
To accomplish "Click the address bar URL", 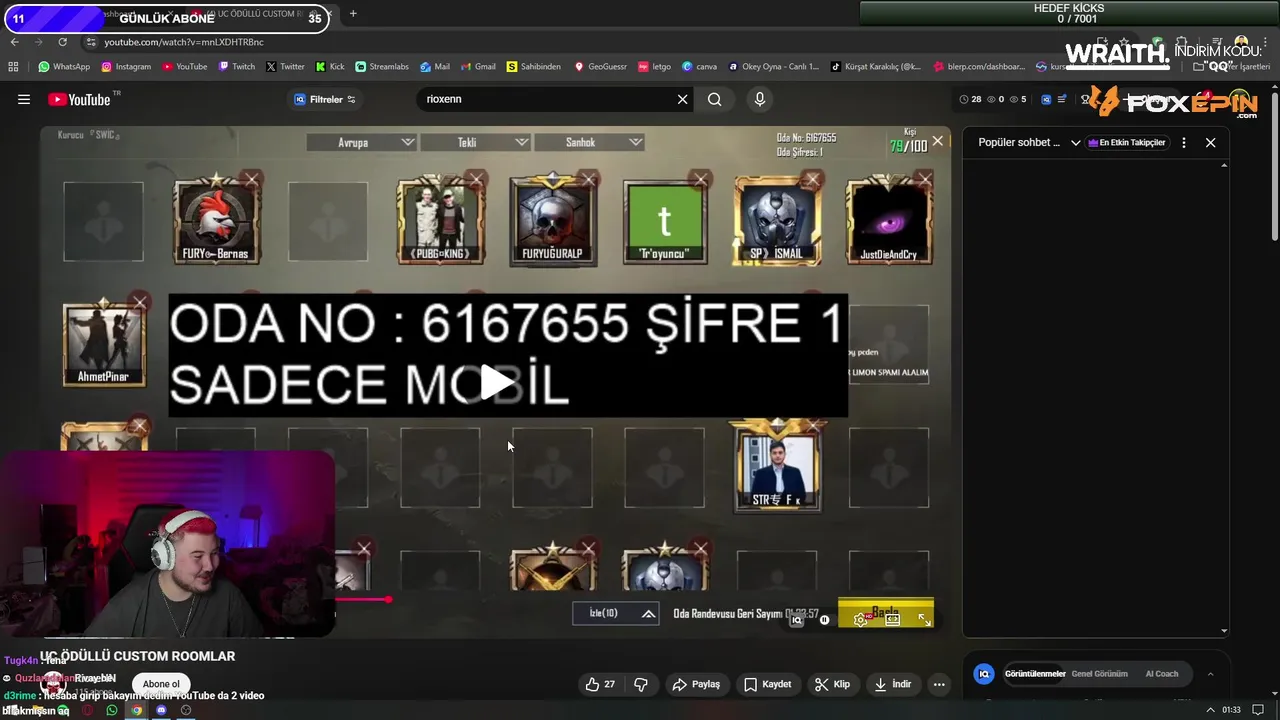I will (184, 42).
